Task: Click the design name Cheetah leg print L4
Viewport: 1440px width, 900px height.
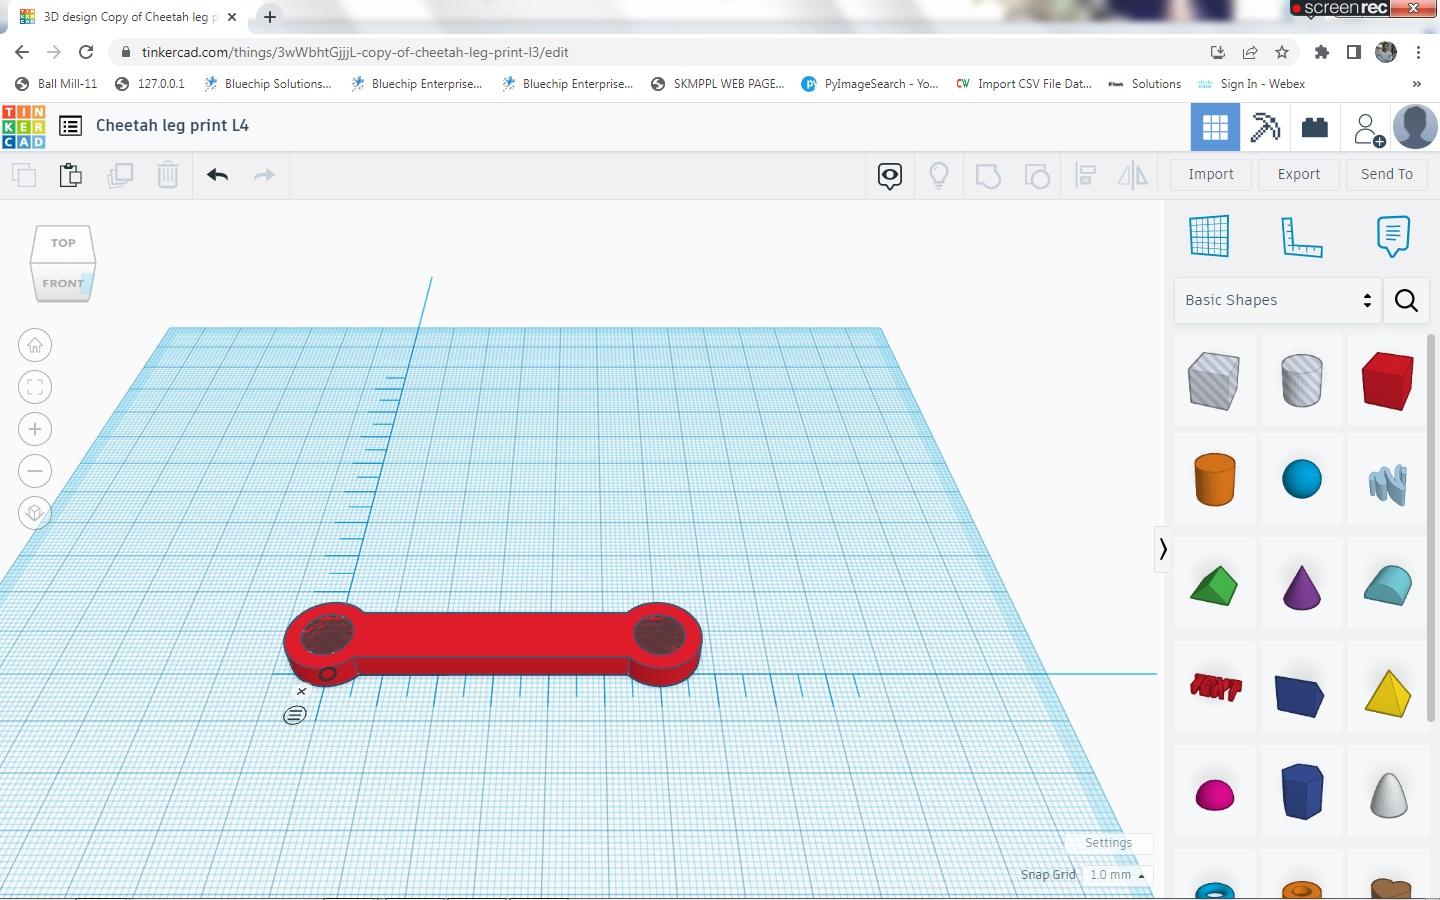Action: point(172,126)
